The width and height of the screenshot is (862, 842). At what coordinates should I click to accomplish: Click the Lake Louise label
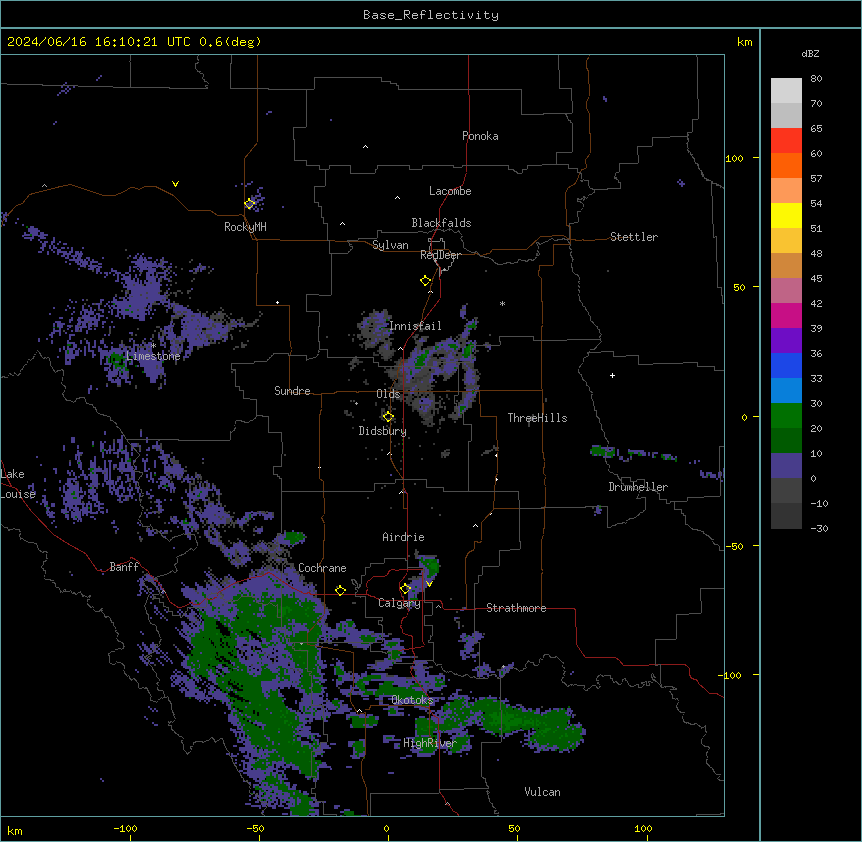(18, 484)
